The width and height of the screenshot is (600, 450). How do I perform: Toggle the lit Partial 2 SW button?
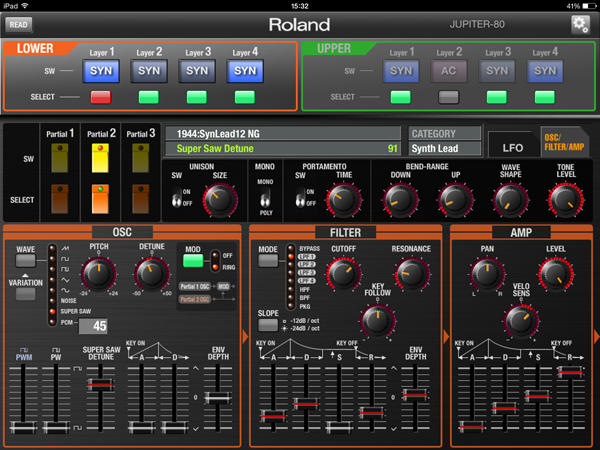[x=100, y=158]
